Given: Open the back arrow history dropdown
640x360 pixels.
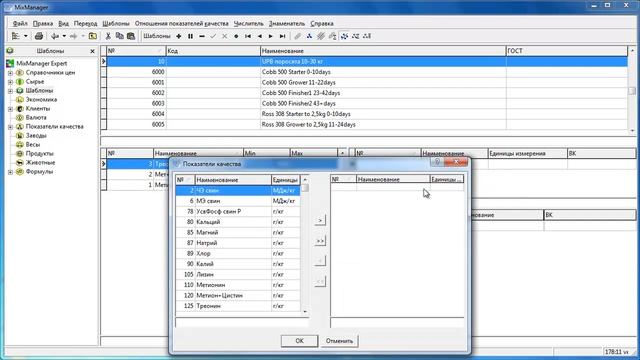Looking at the screenshot, I should pyautogui.click(x=64, y=36).
